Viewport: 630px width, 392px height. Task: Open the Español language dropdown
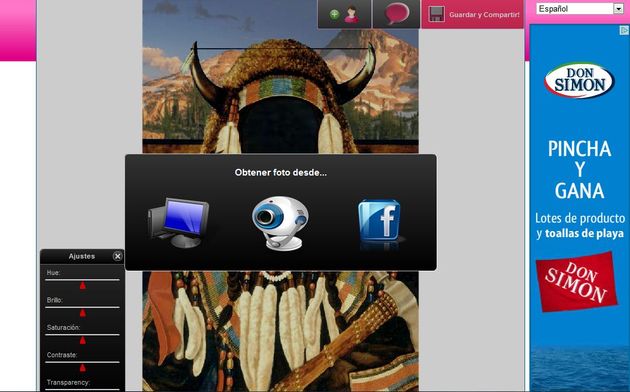579,8
